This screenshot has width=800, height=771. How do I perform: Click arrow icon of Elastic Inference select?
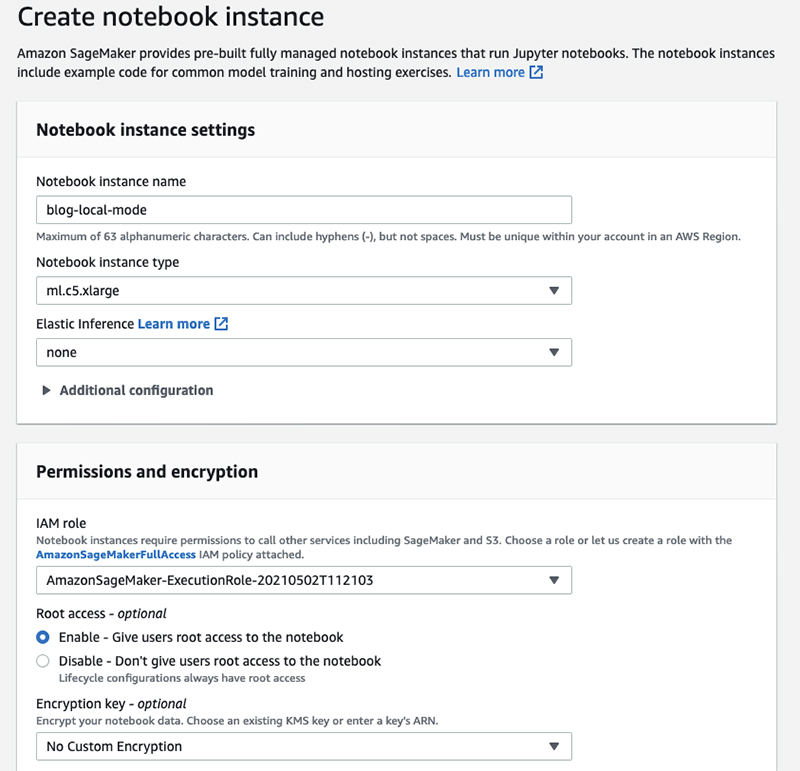click(554, 352)
